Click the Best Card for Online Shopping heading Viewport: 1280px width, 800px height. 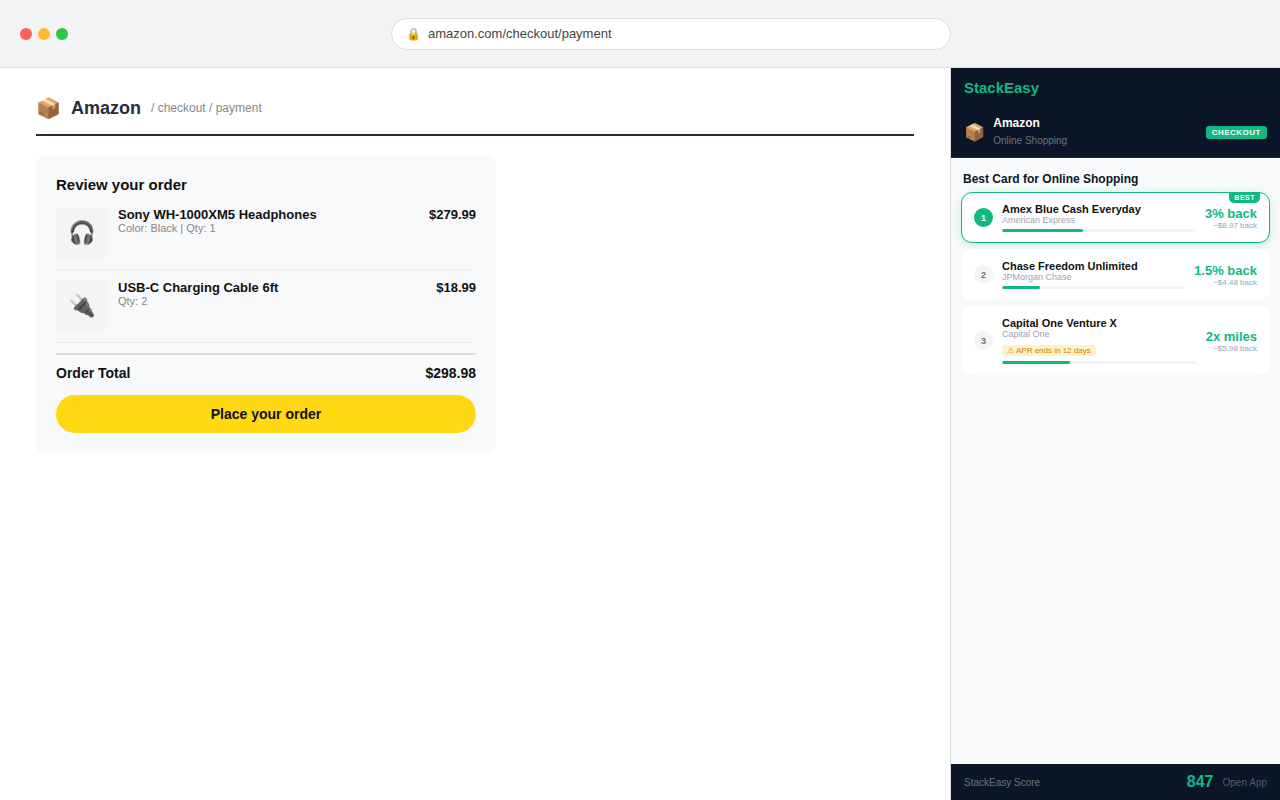pyautogui.click(x=1050, y=179)
